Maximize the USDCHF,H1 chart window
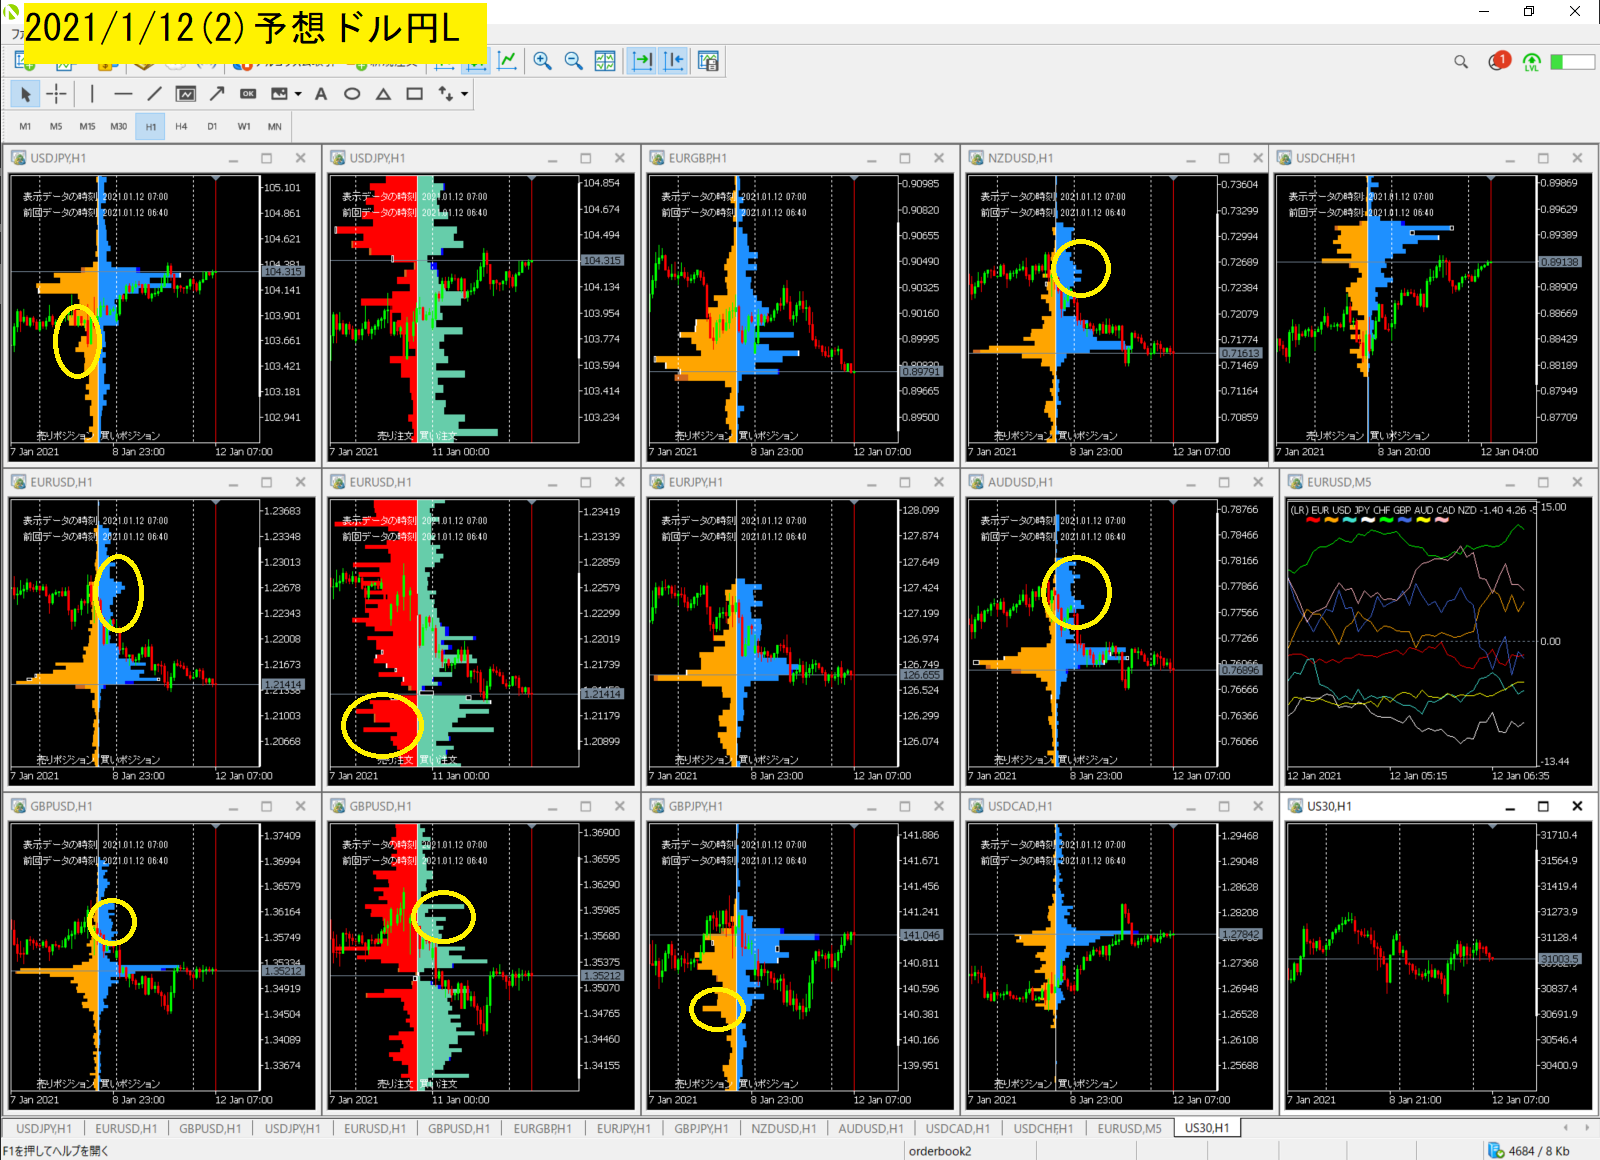1600x1160 pixels. (1543, 158)
